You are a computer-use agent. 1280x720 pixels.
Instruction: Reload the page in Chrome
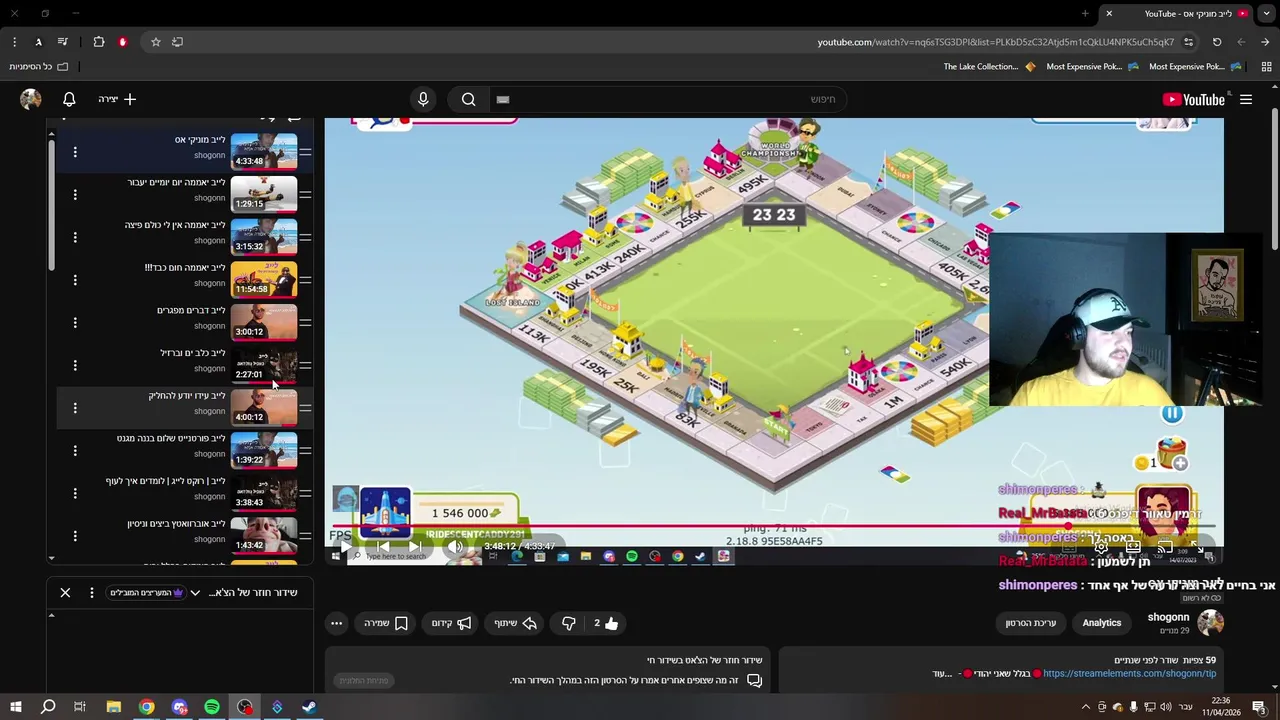click(x=1217, y=42)
